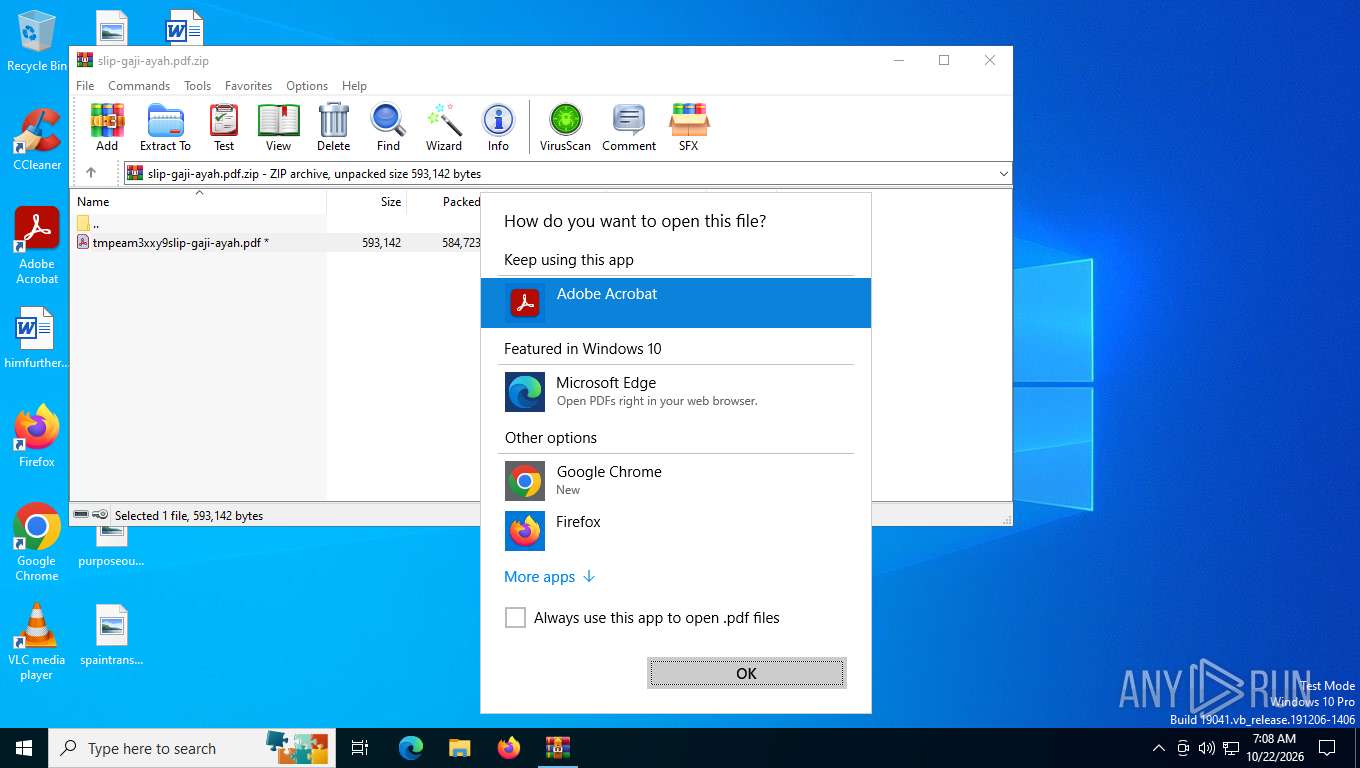Open the Recycle Bin desktop icon
Image resolution: width=1360 pixels, height=768 pixels.
37,41
